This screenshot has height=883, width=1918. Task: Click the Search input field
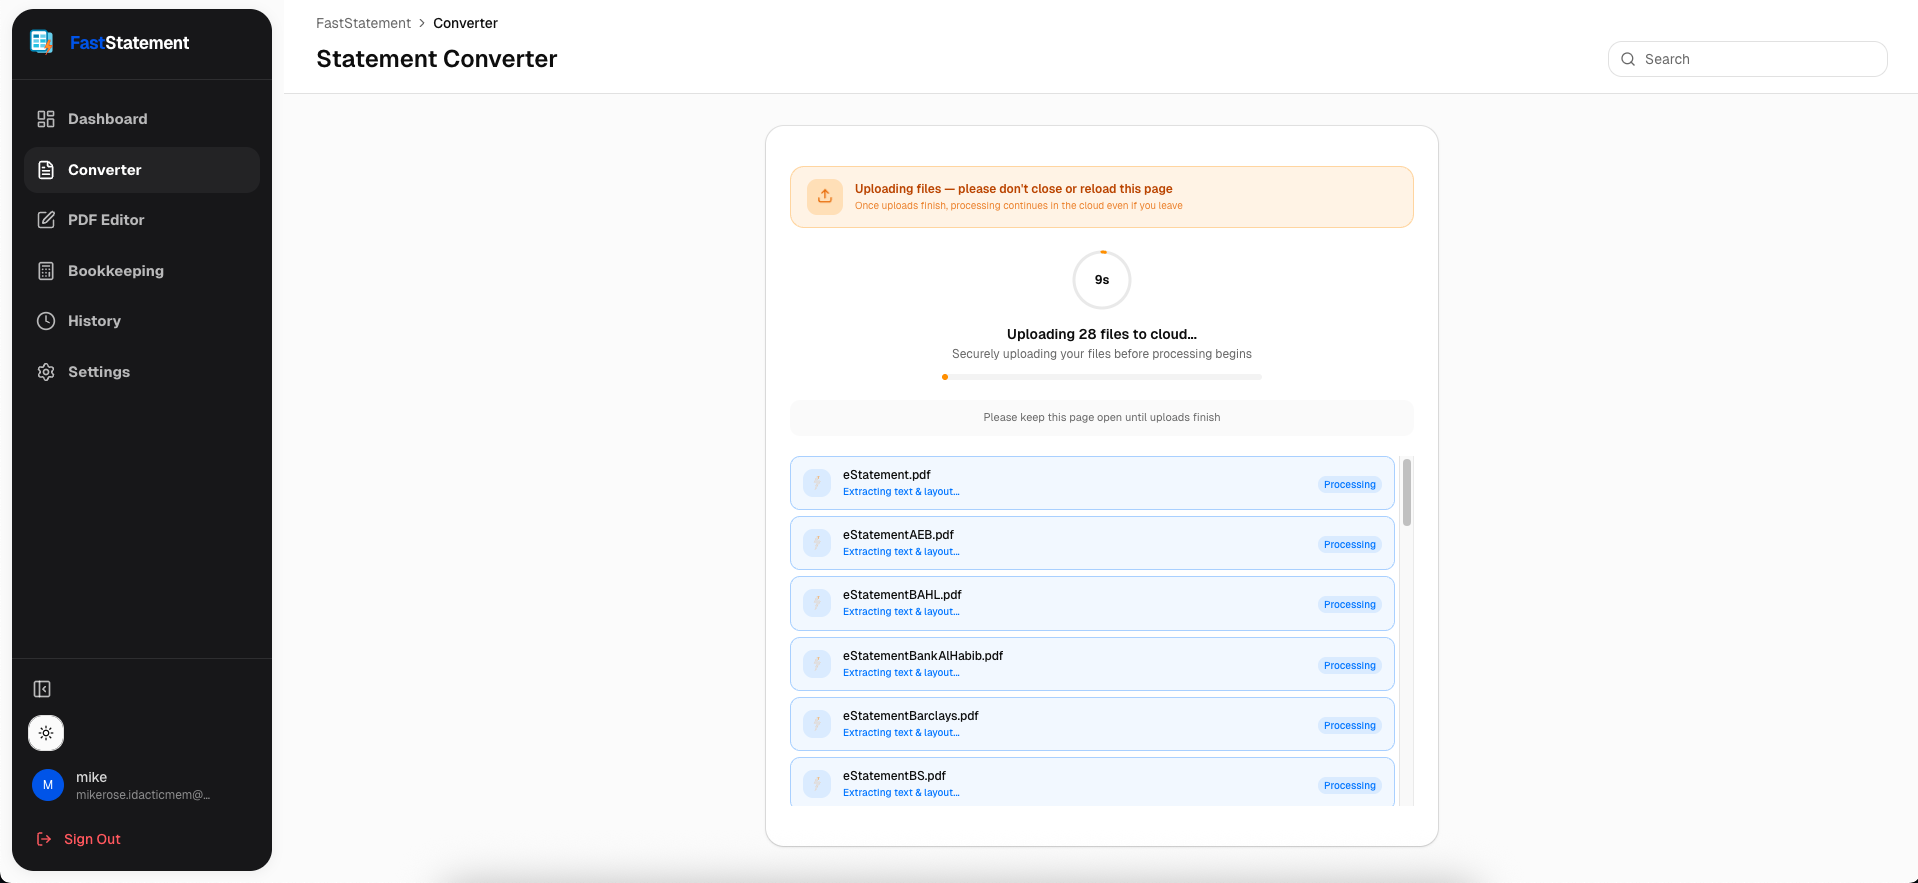(x=1758, y=59)
